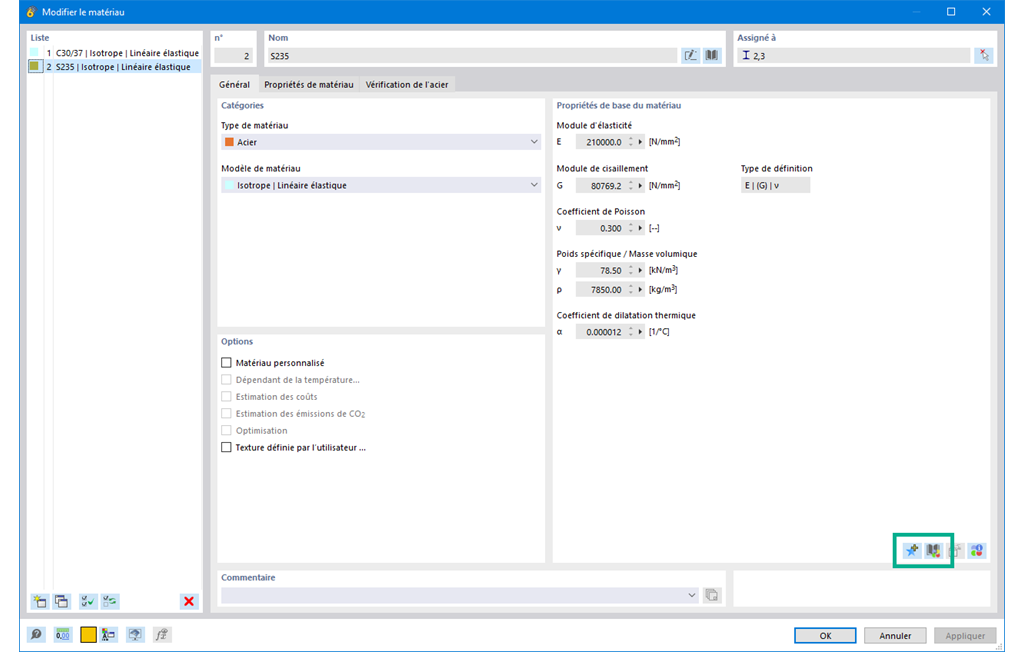1024x652 pixels.
Task: Click the Poisson value 0.300 field
Action: 601,228
